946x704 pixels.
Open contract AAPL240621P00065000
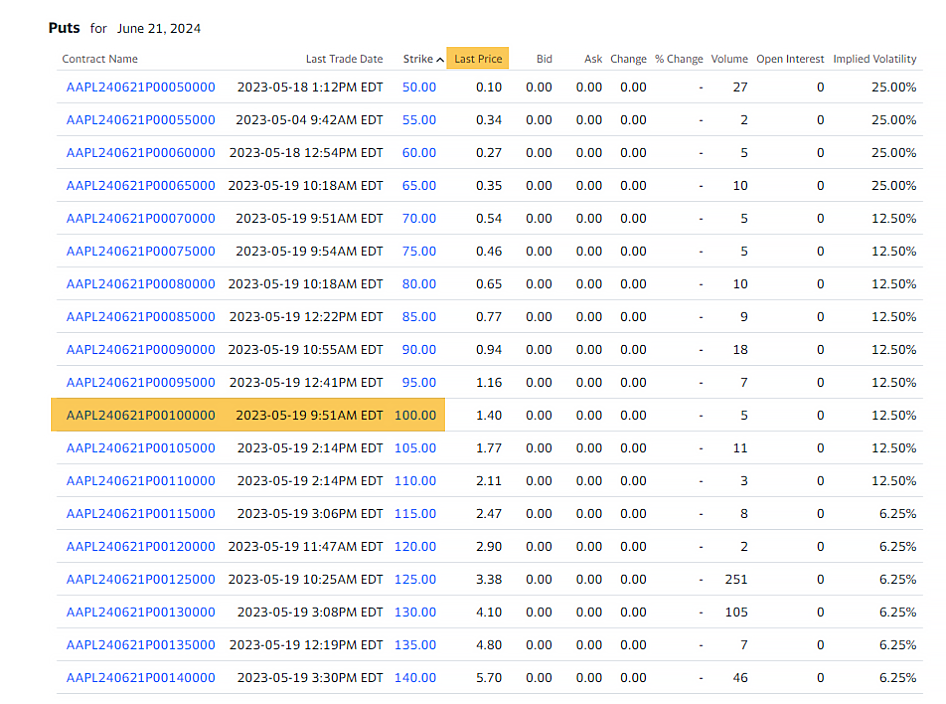pyautogui.click(x=141, y=185)
